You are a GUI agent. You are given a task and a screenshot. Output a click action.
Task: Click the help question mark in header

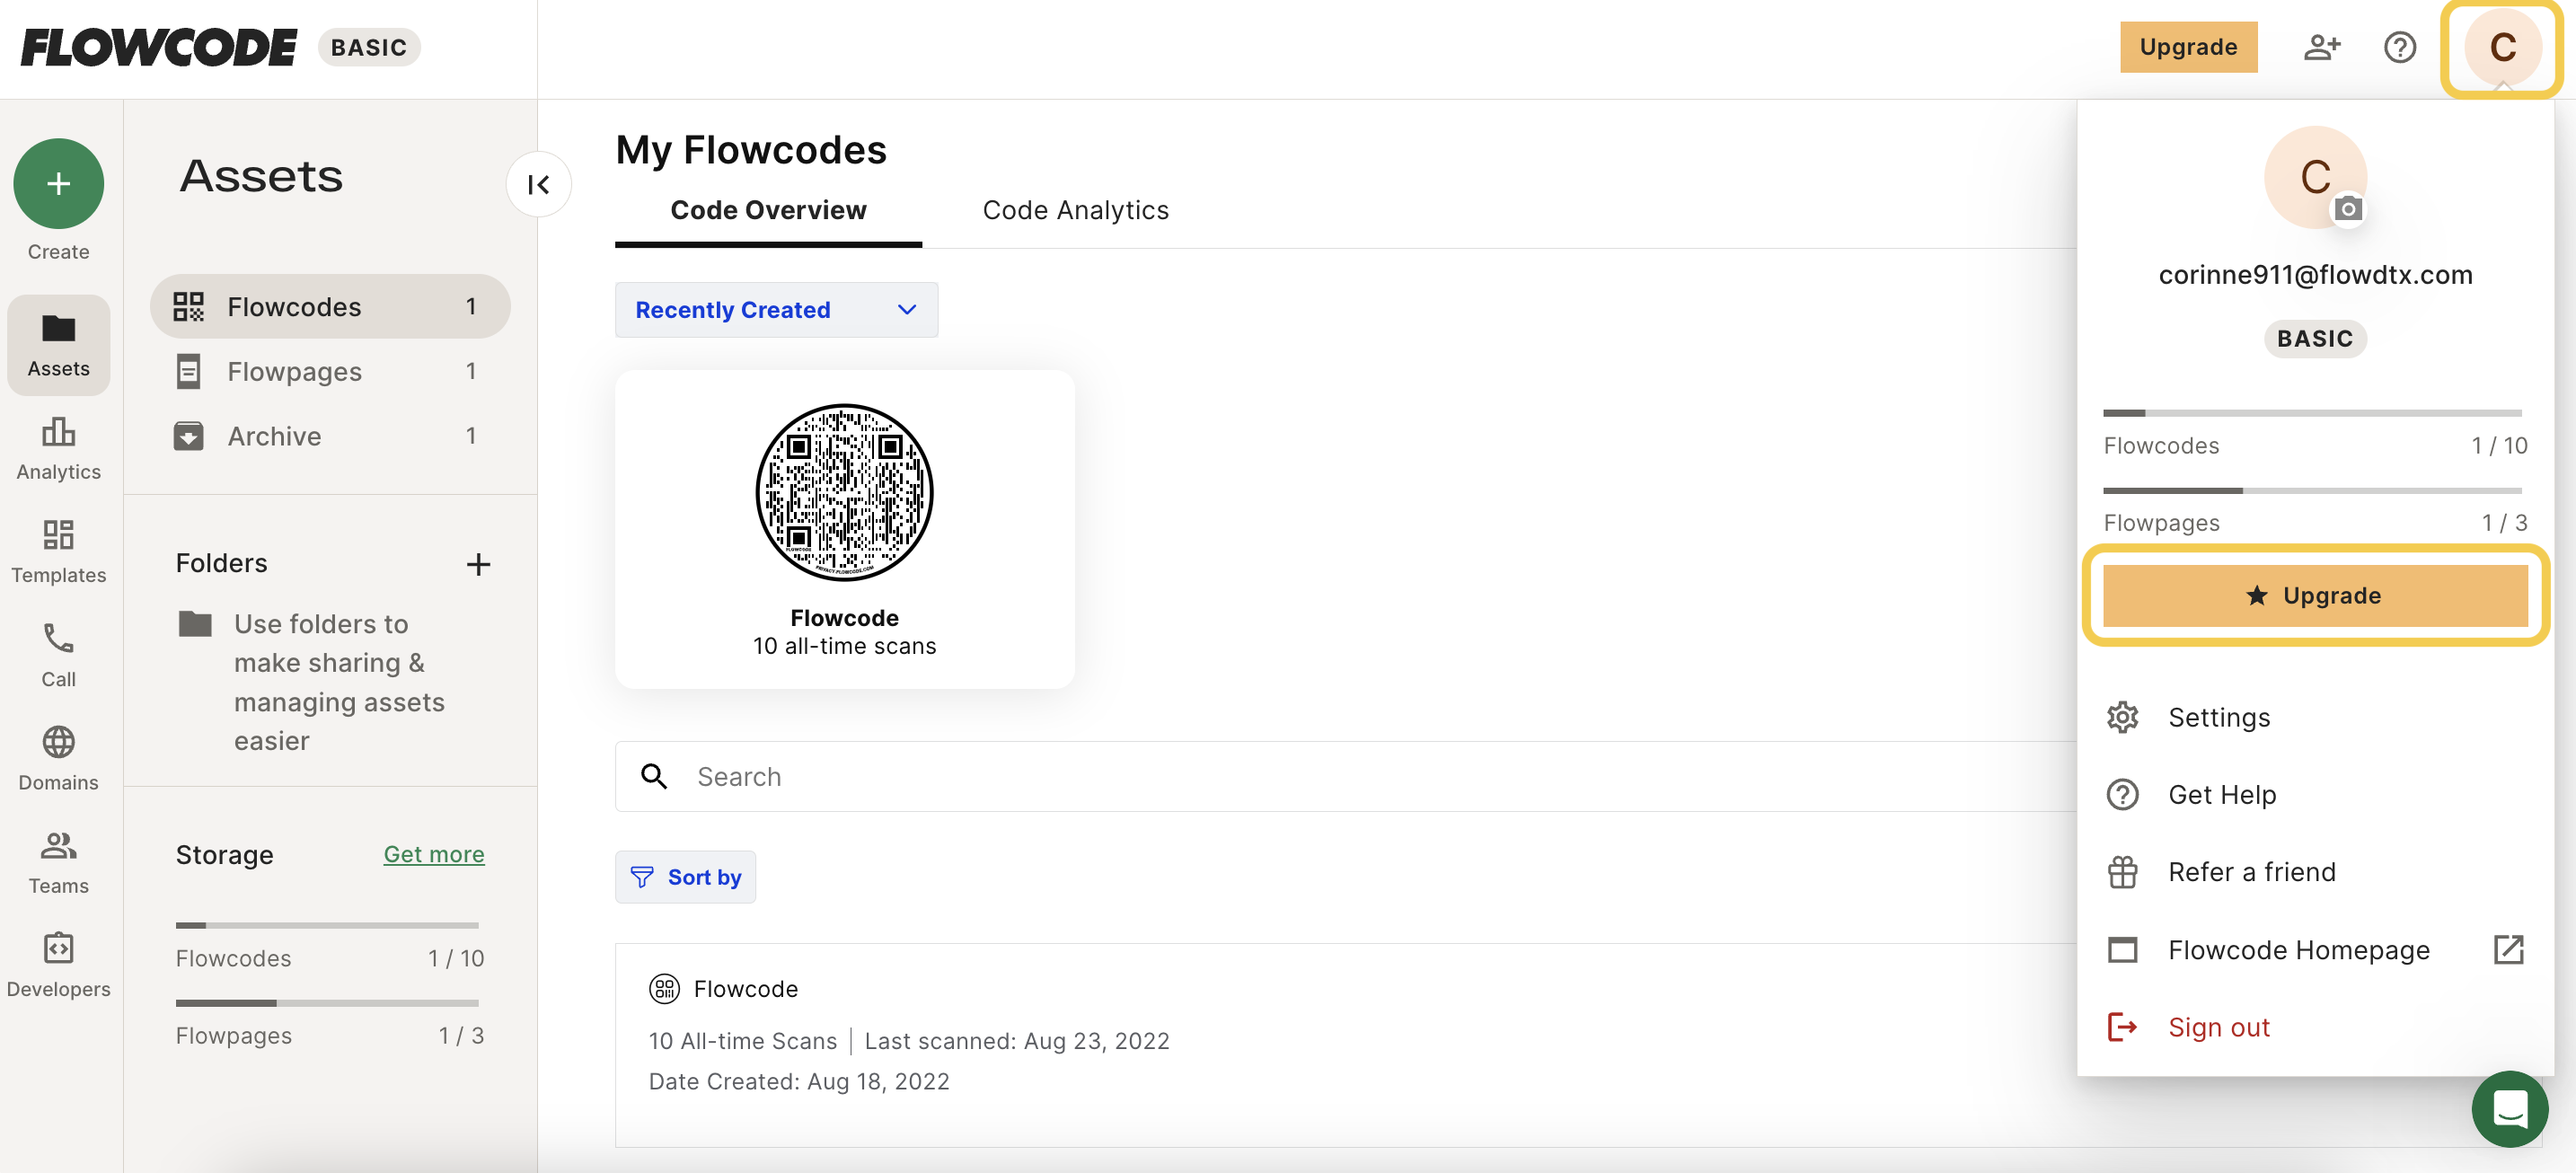(2400, 47)
